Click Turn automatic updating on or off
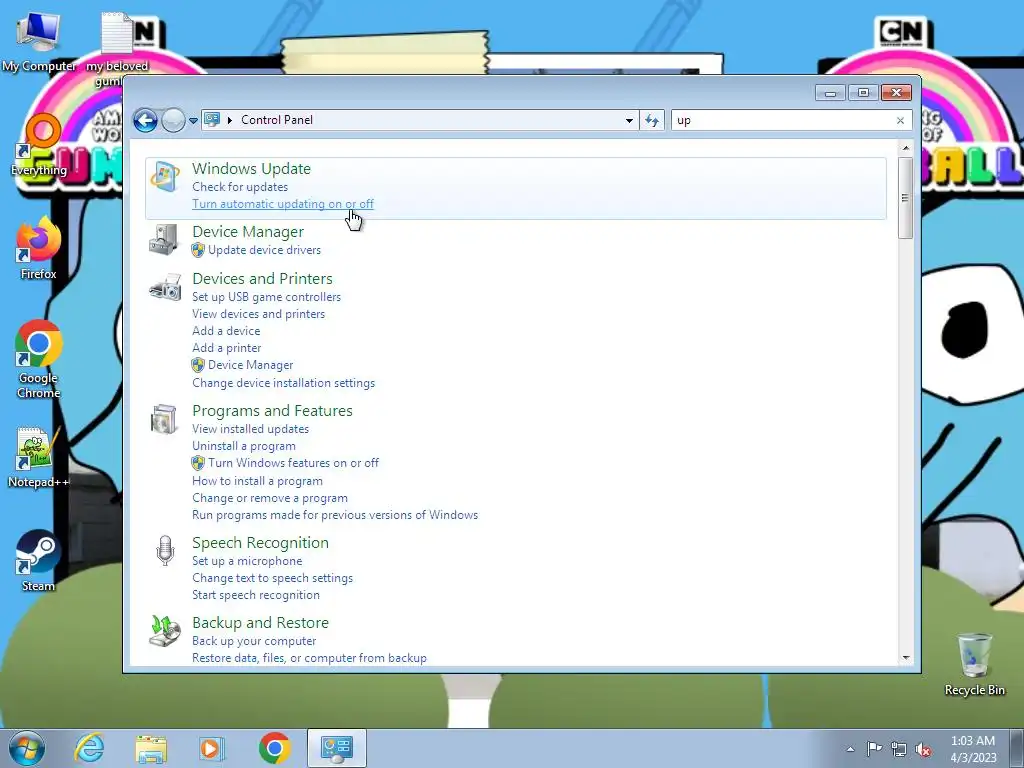This screenshot has height=768, width=1024. [283, 204]
